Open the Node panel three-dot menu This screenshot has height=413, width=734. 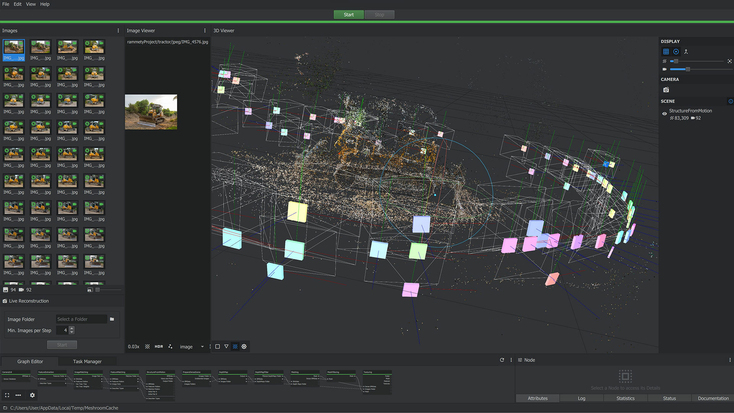pyautogui.click(x=729, y=360)
